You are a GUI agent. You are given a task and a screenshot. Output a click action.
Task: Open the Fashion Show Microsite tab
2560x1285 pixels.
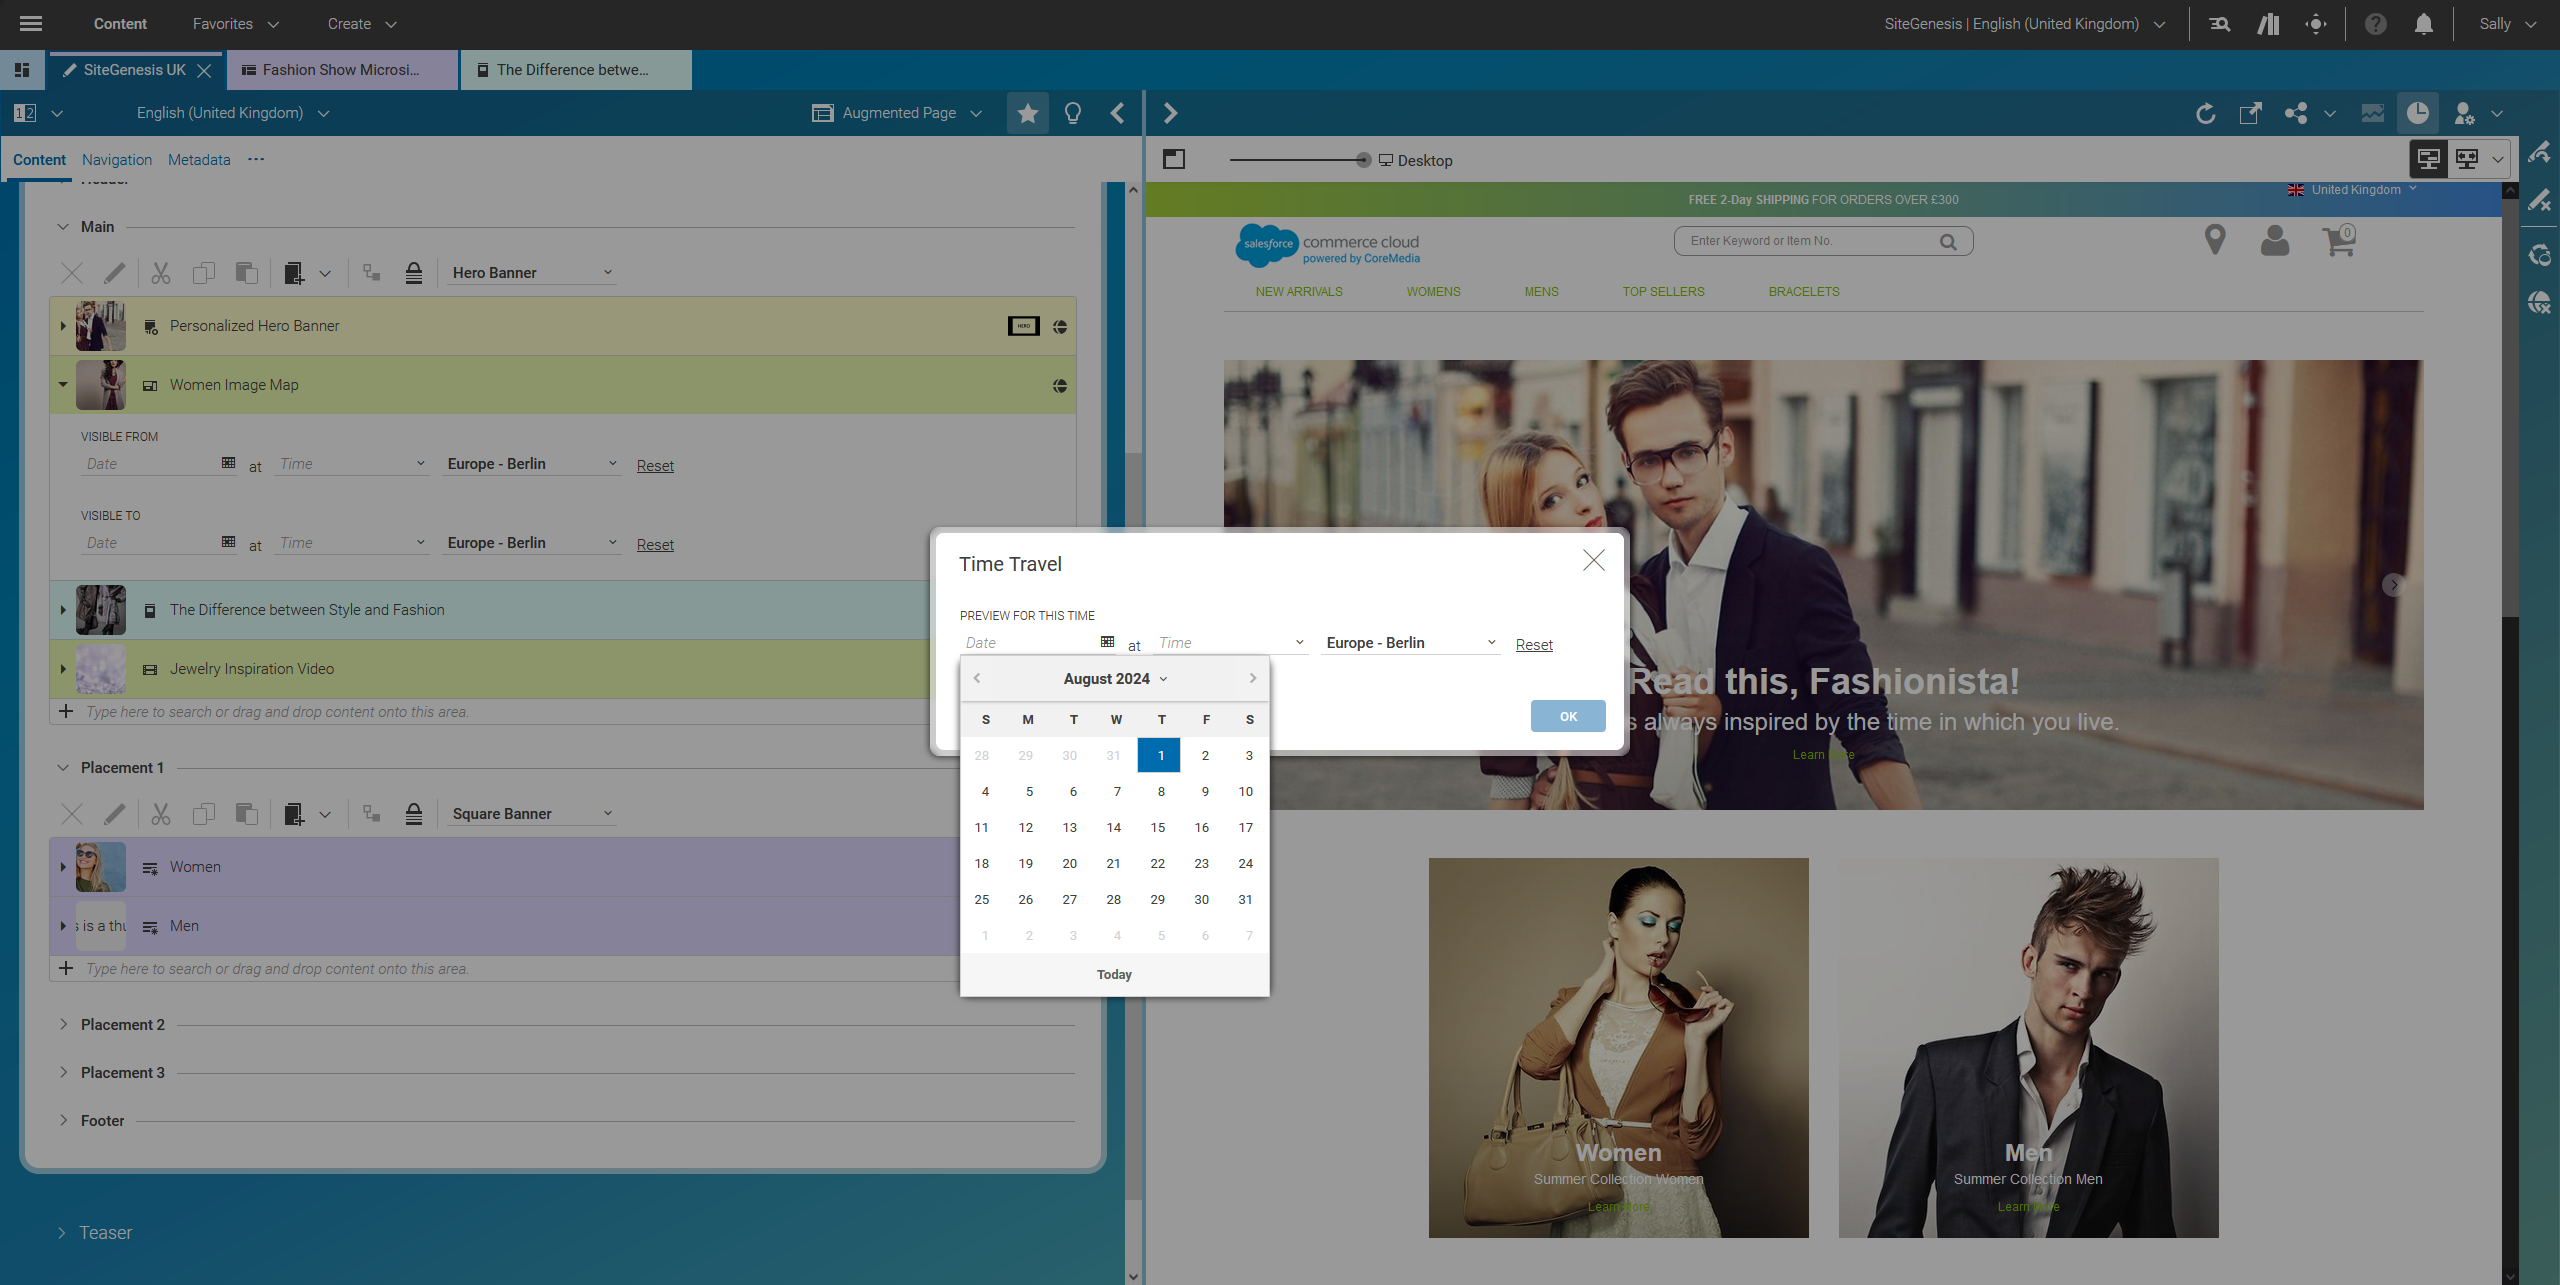tap(340, 70)
